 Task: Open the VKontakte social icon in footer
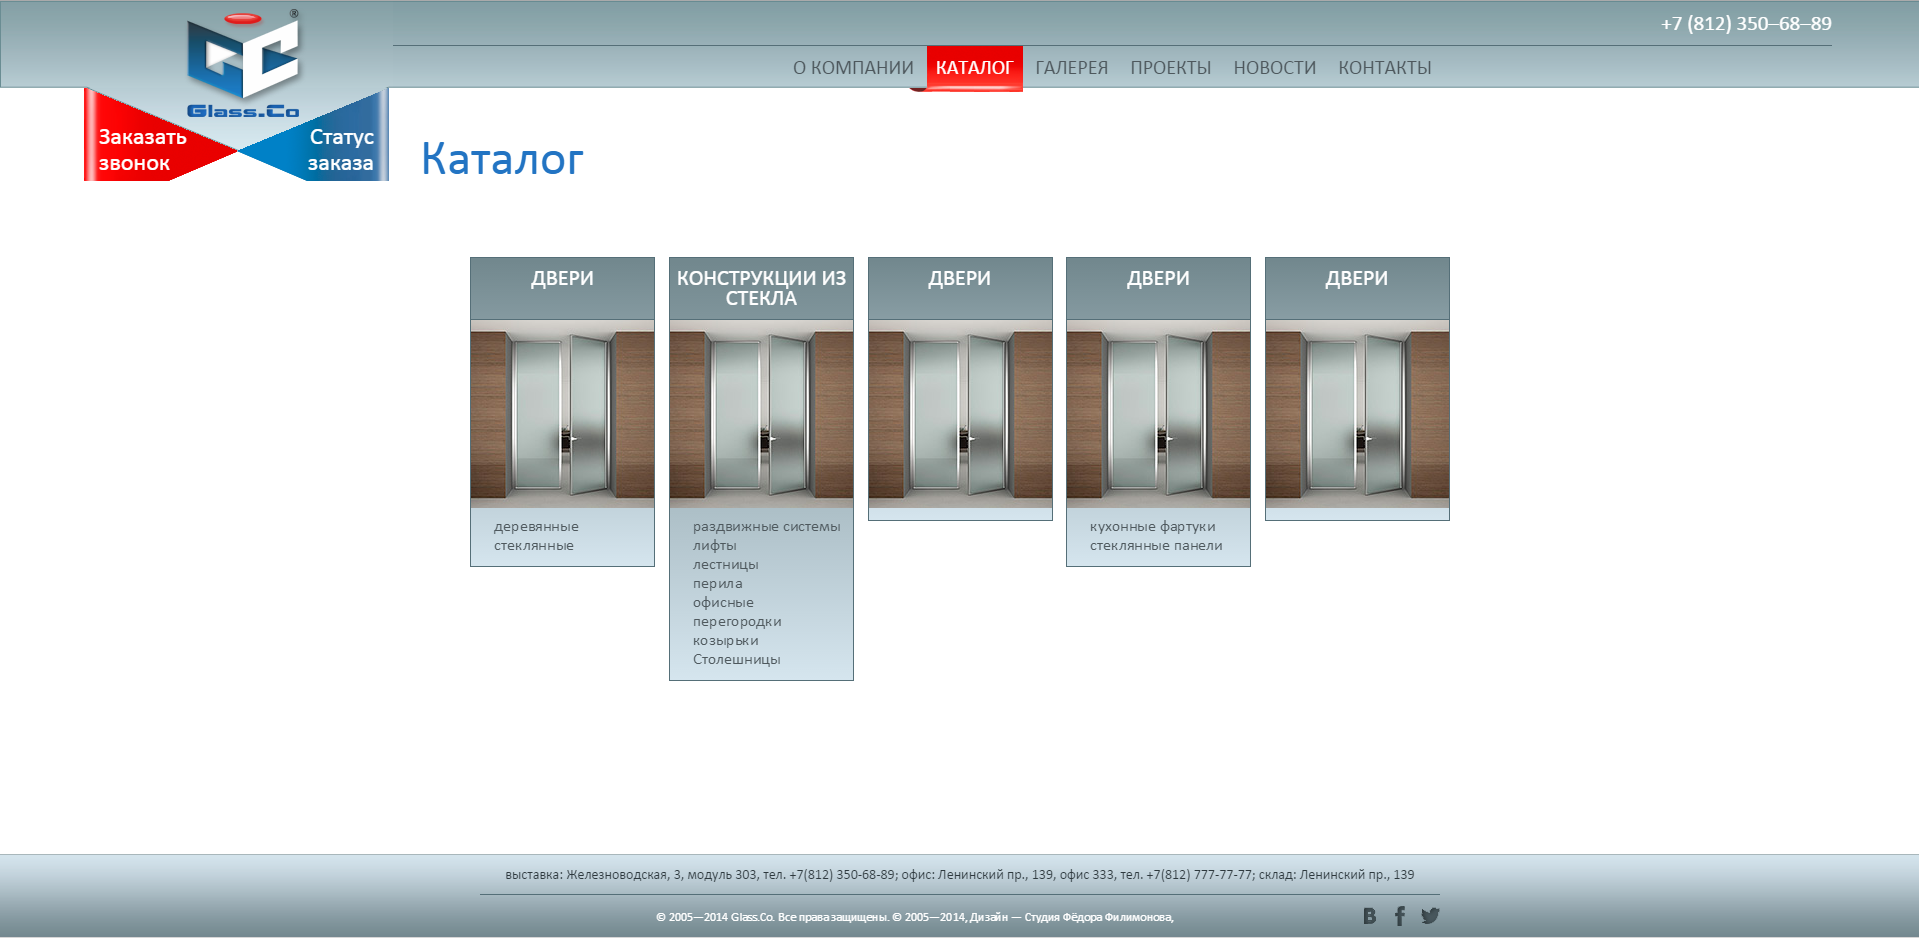point(1369,916)
